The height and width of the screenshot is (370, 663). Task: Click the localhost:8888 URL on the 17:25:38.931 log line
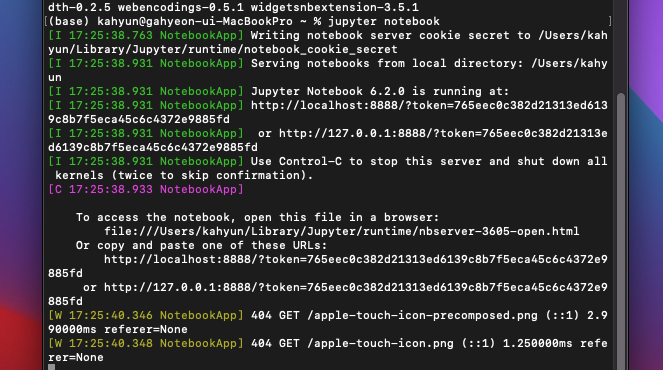point(328,112)
